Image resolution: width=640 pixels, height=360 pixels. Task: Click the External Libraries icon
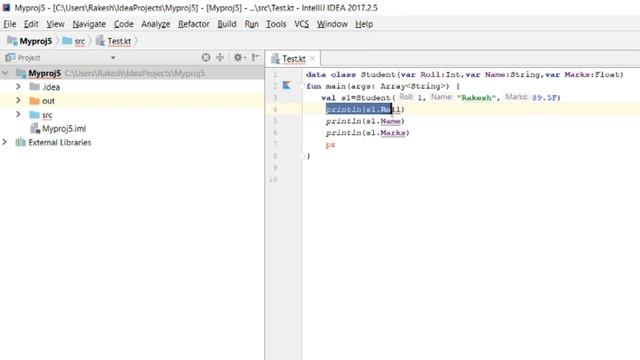pyautogui.click(x=20, y=142)
